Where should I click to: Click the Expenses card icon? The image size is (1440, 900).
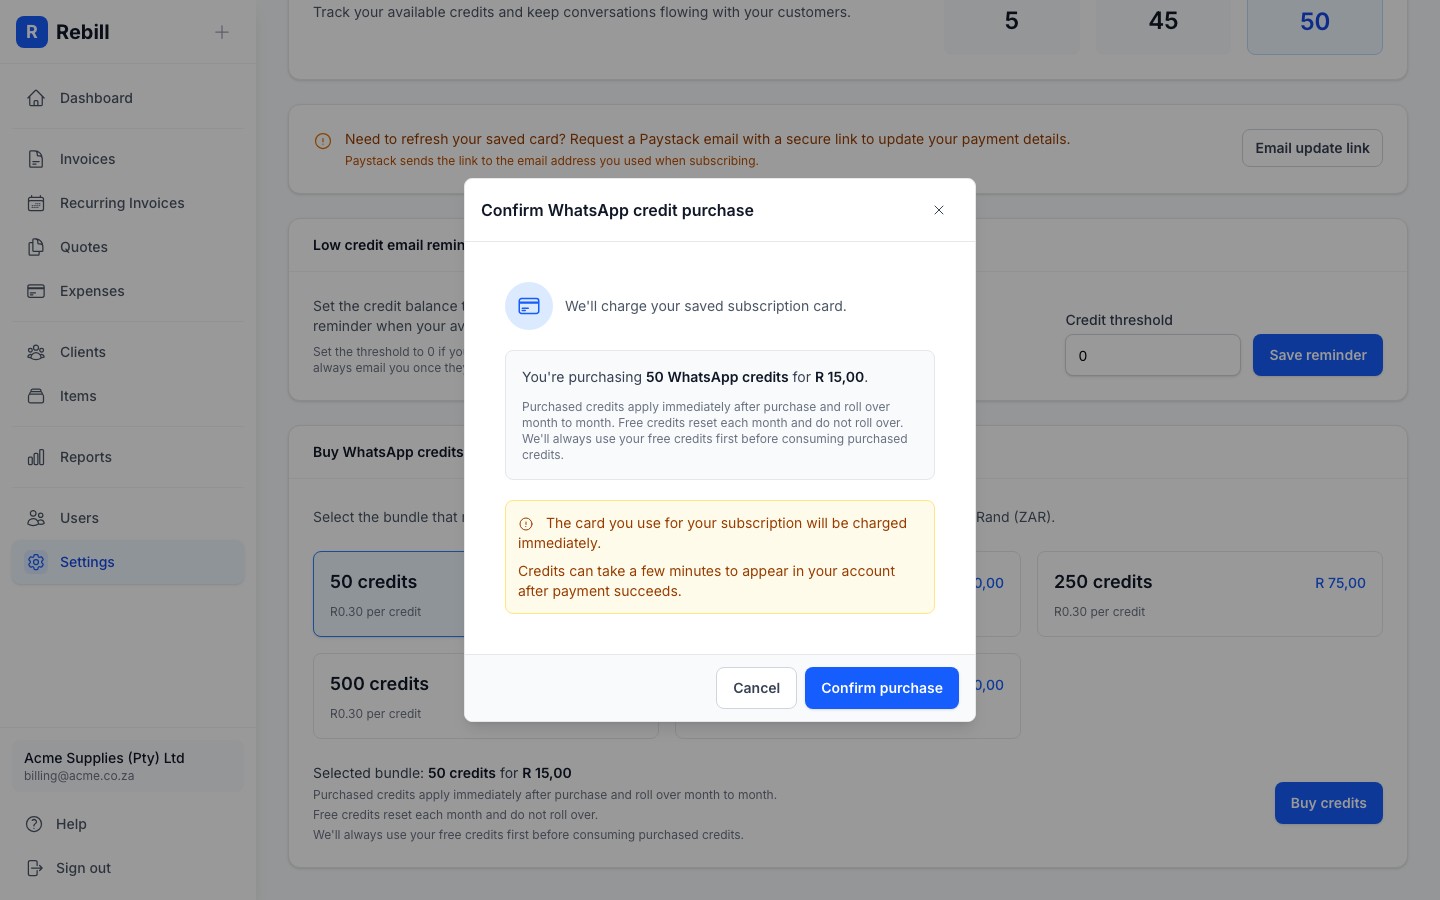point(36,291)
